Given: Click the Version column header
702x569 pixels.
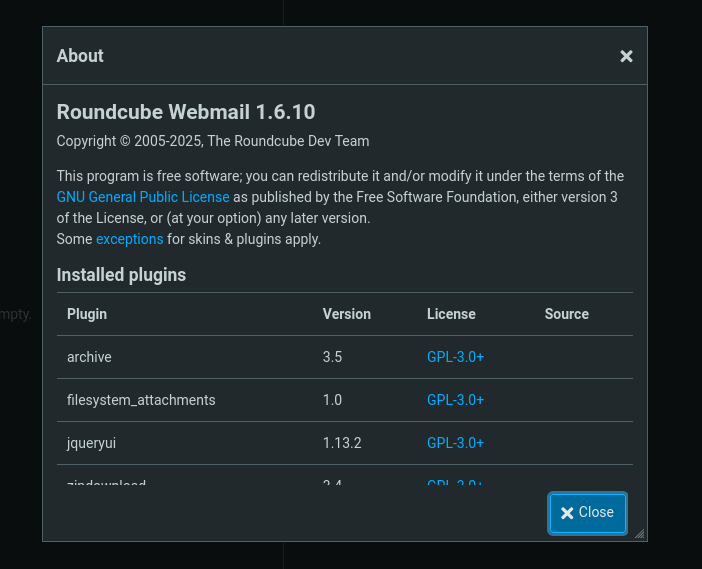Looking at the screenshot, I should click(347, 314).
